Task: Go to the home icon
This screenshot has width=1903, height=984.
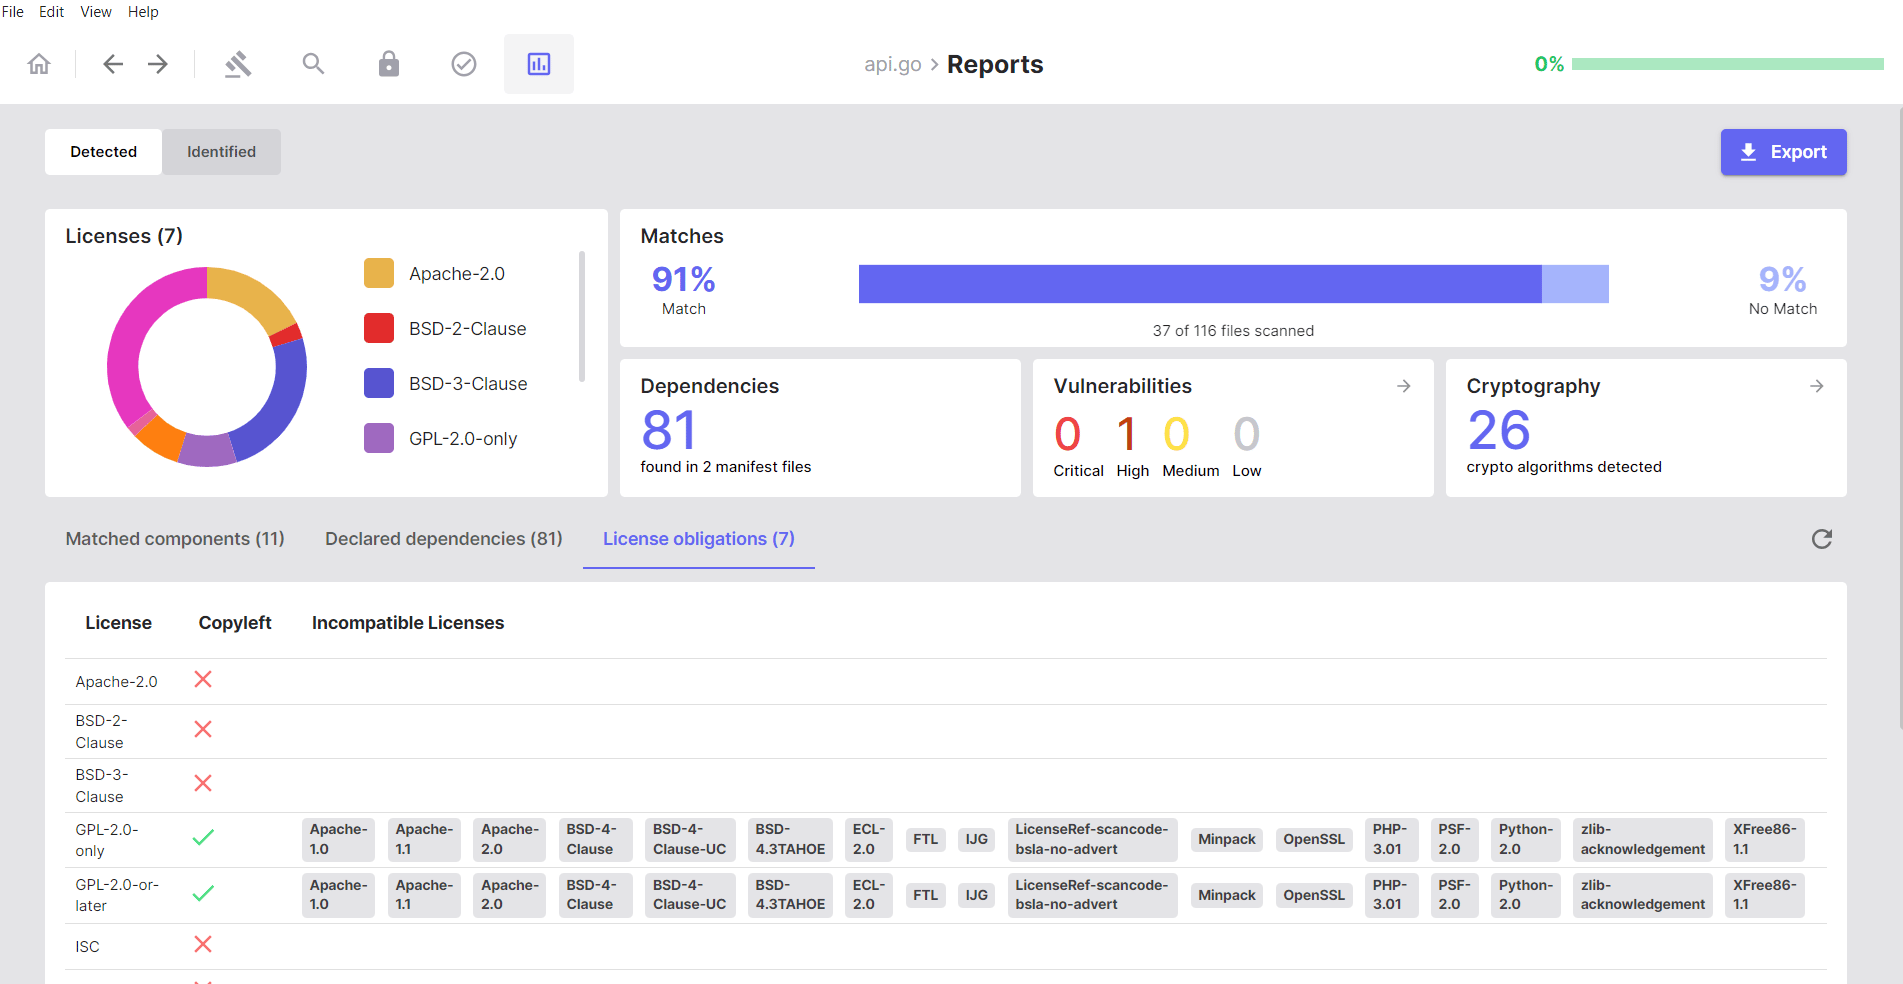Action: (x=39, y=64)
